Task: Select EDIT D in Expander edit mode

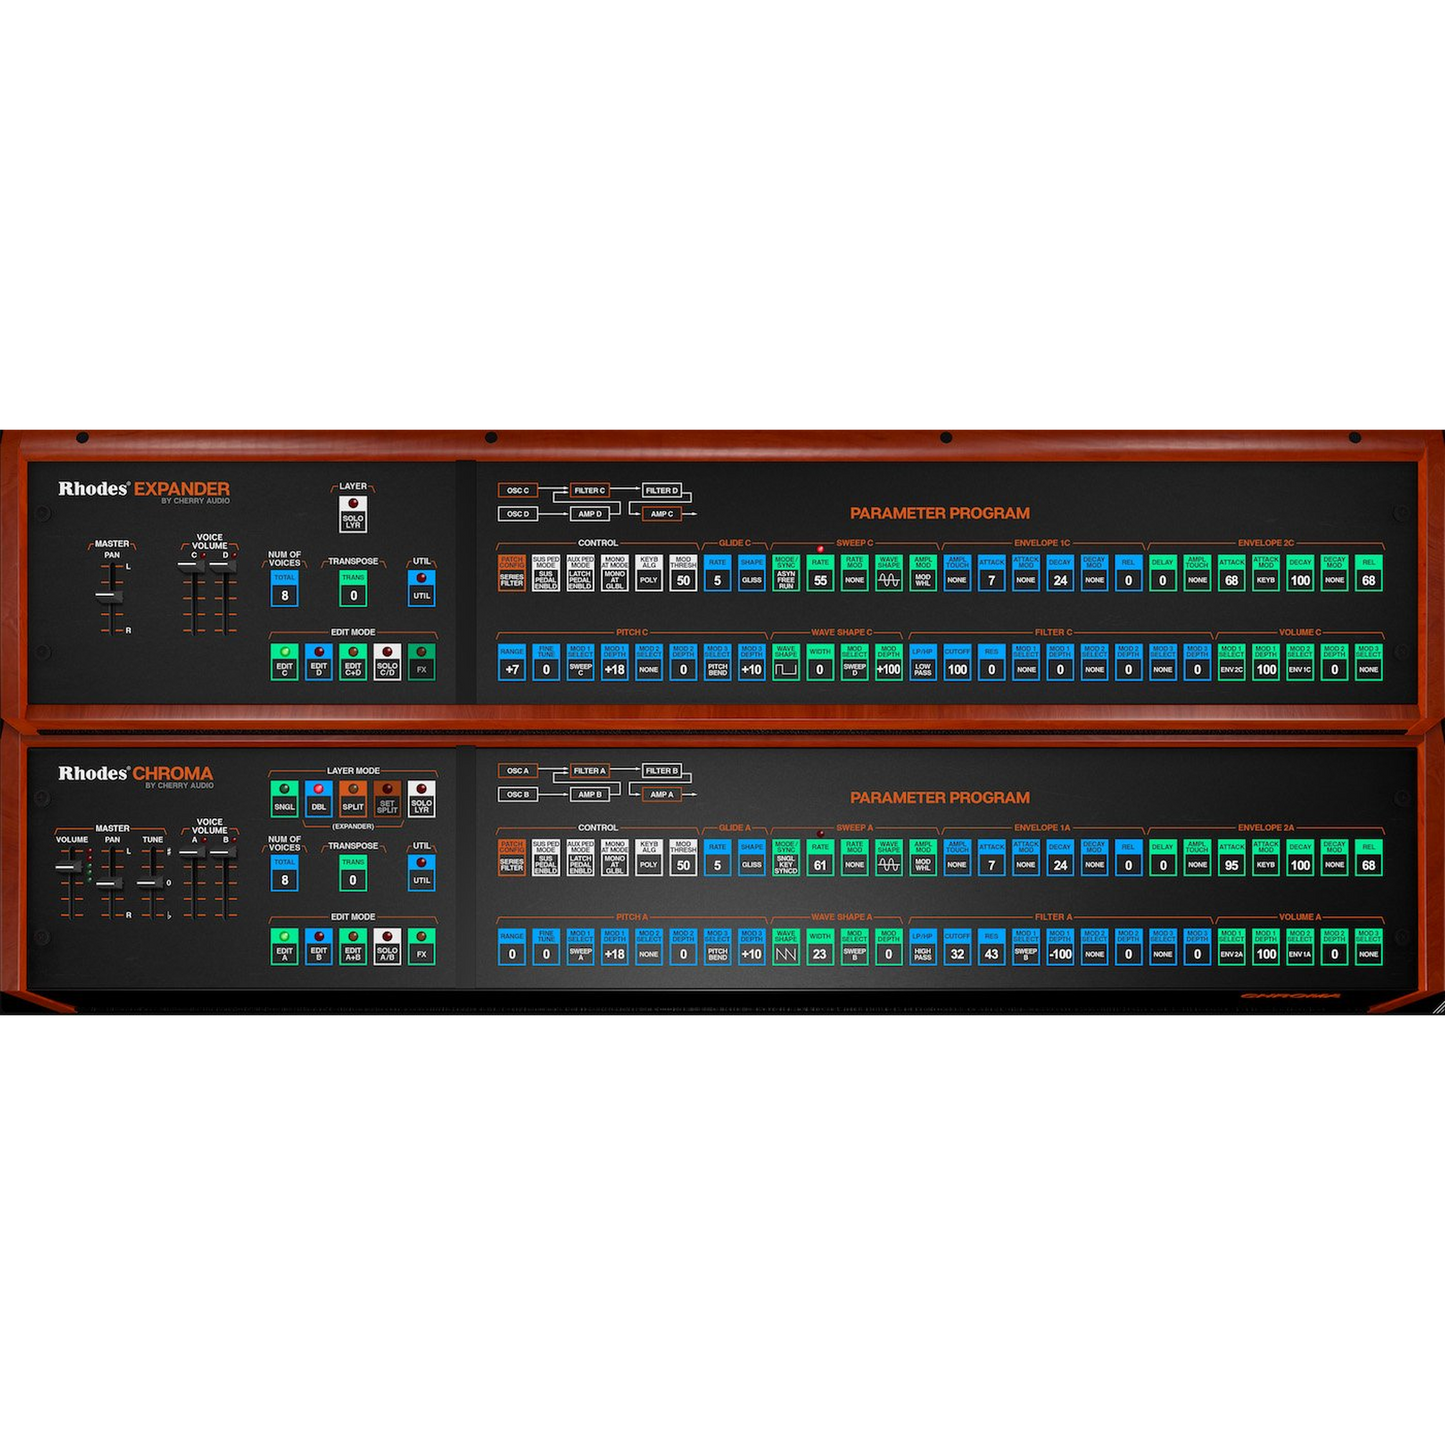Action: [x=319, y=662]
